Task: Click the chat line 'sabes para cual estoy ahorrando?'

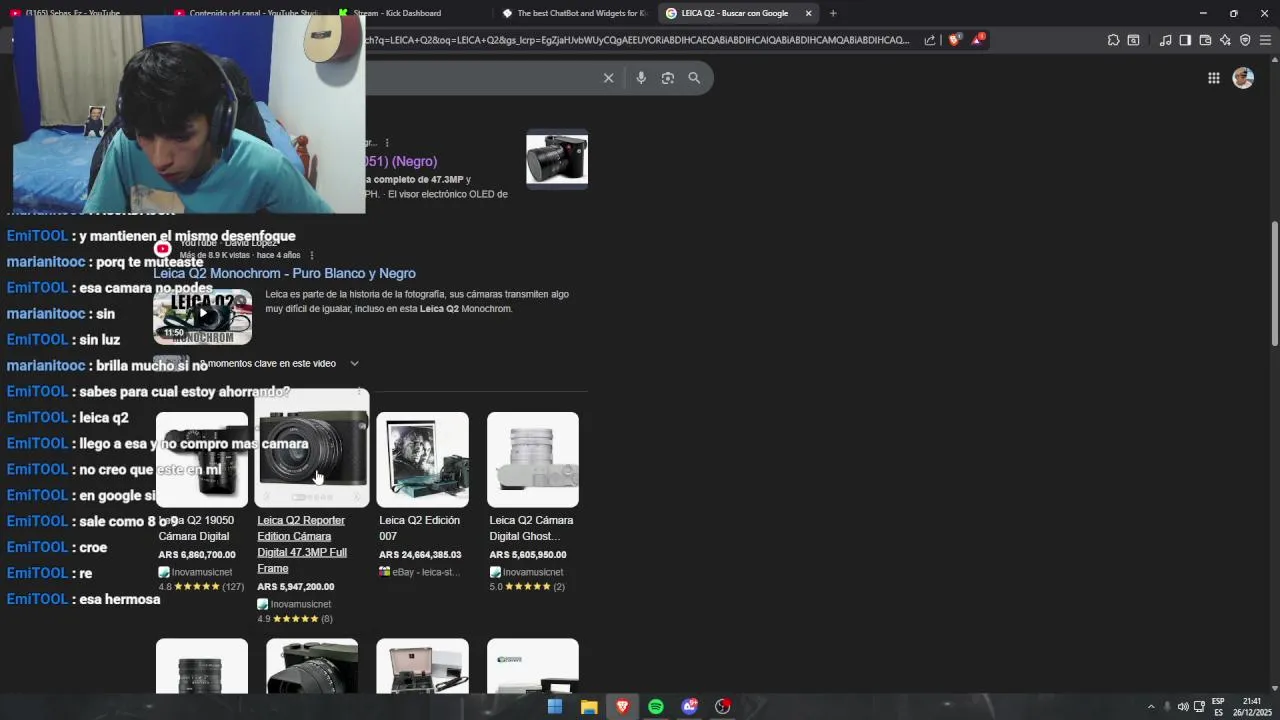Action: click(184, 391)
